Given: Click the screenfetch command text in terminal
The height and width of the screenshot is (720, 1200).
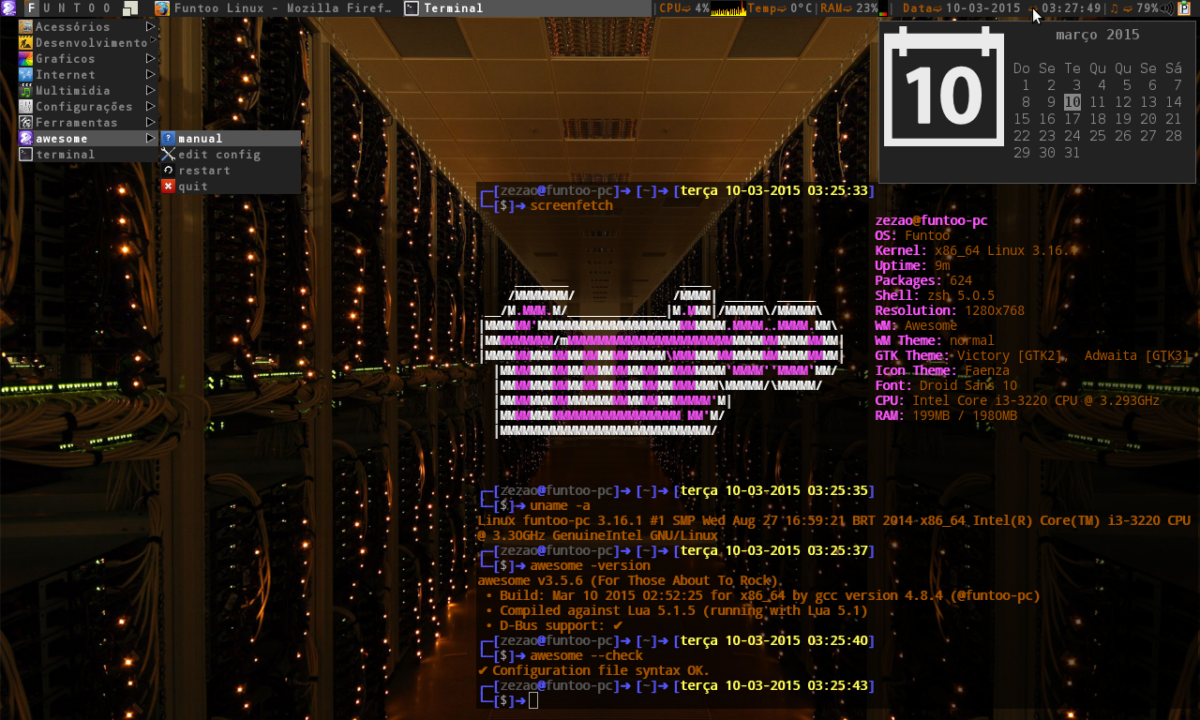Looking at the screenshot, I should pyautogui.click(x=572, y=206).
